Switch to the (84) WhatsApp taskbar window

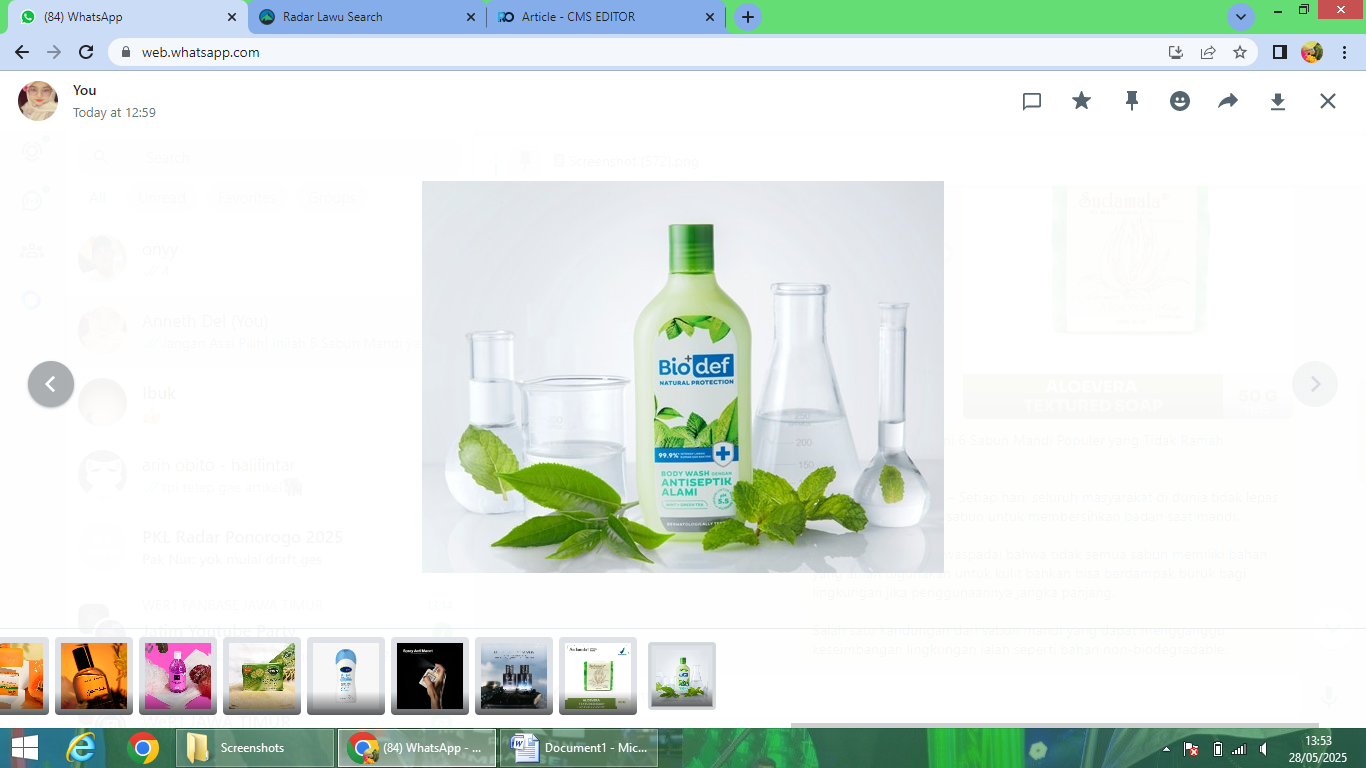[x=417, y=748]
